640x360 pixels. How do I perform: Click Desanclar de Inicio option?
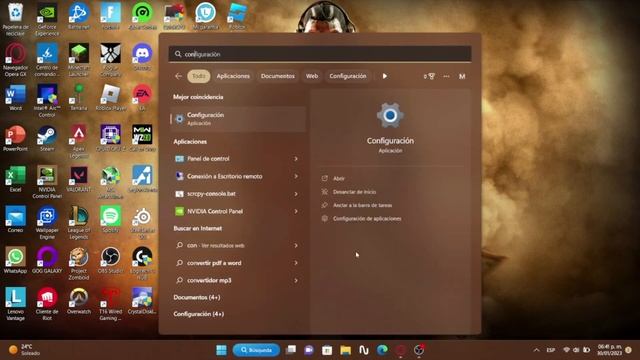(354, 192)
